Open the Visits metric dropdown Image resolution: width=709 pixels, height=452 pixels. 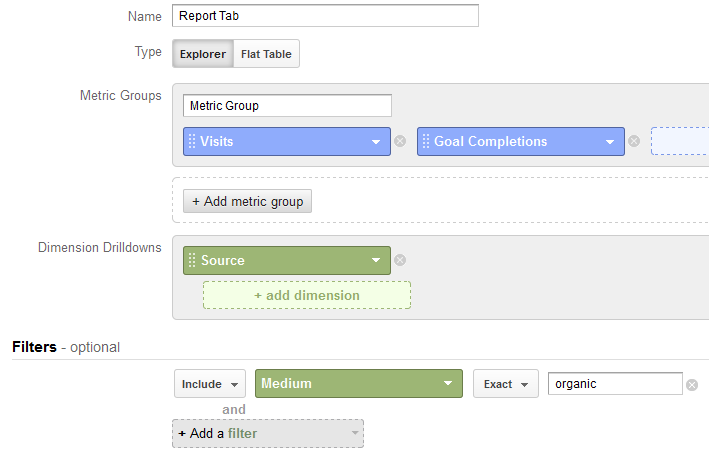point(376,142)
